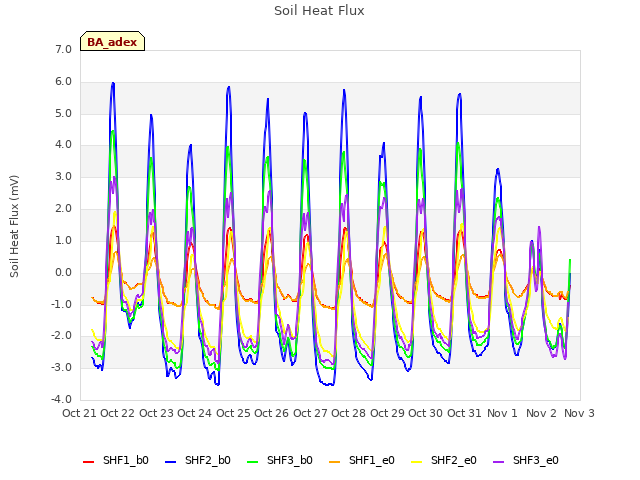This screenshot has height=480, width=640.
Task: Click the Oct 26 x-axis tick label
Action: (x=271, y=413)
